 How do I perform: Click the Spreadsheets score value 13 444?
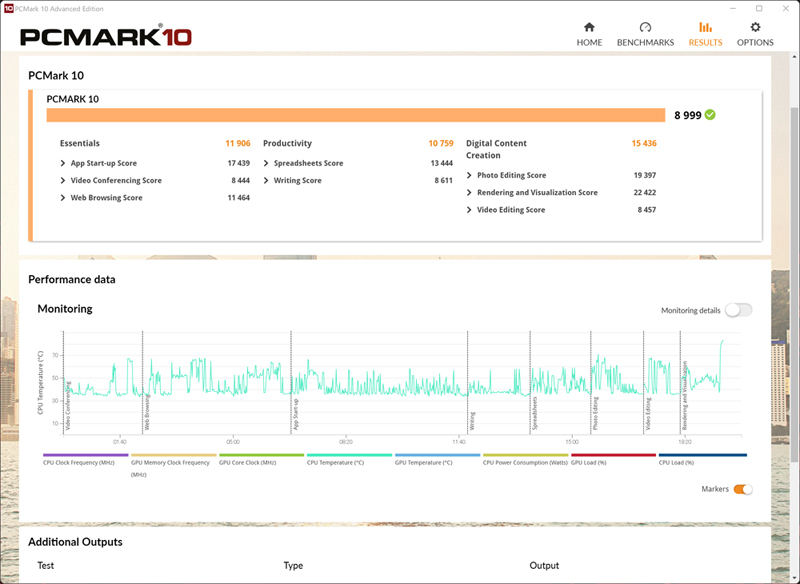pos(441,163)
